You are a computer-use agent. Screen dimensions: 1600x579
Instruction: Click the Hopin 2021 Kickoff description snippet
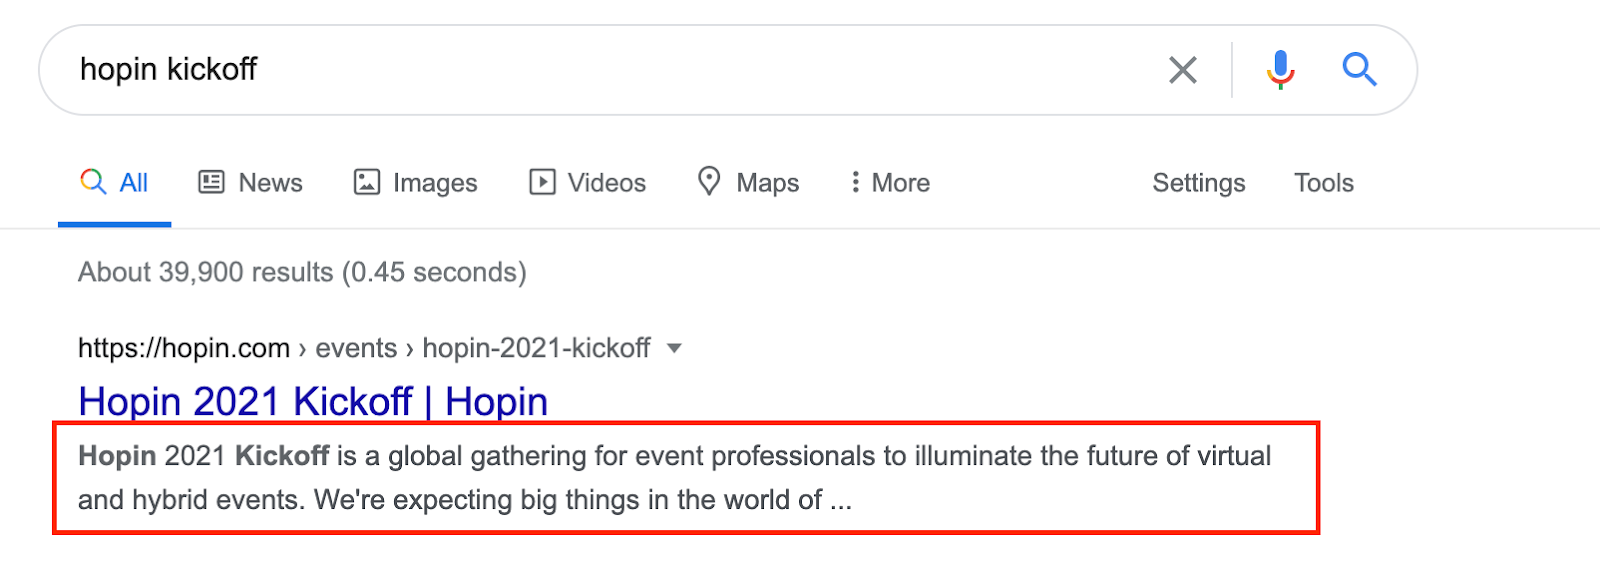pyautogui.click(x=674, y=478)
